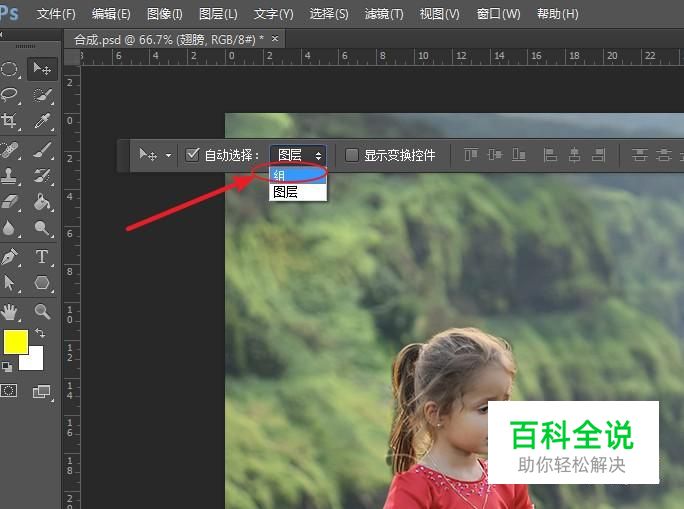Viewport: 684px width, 509px height.
Task: Toggle Quick Mask mode
Action: tap(9, 390)
